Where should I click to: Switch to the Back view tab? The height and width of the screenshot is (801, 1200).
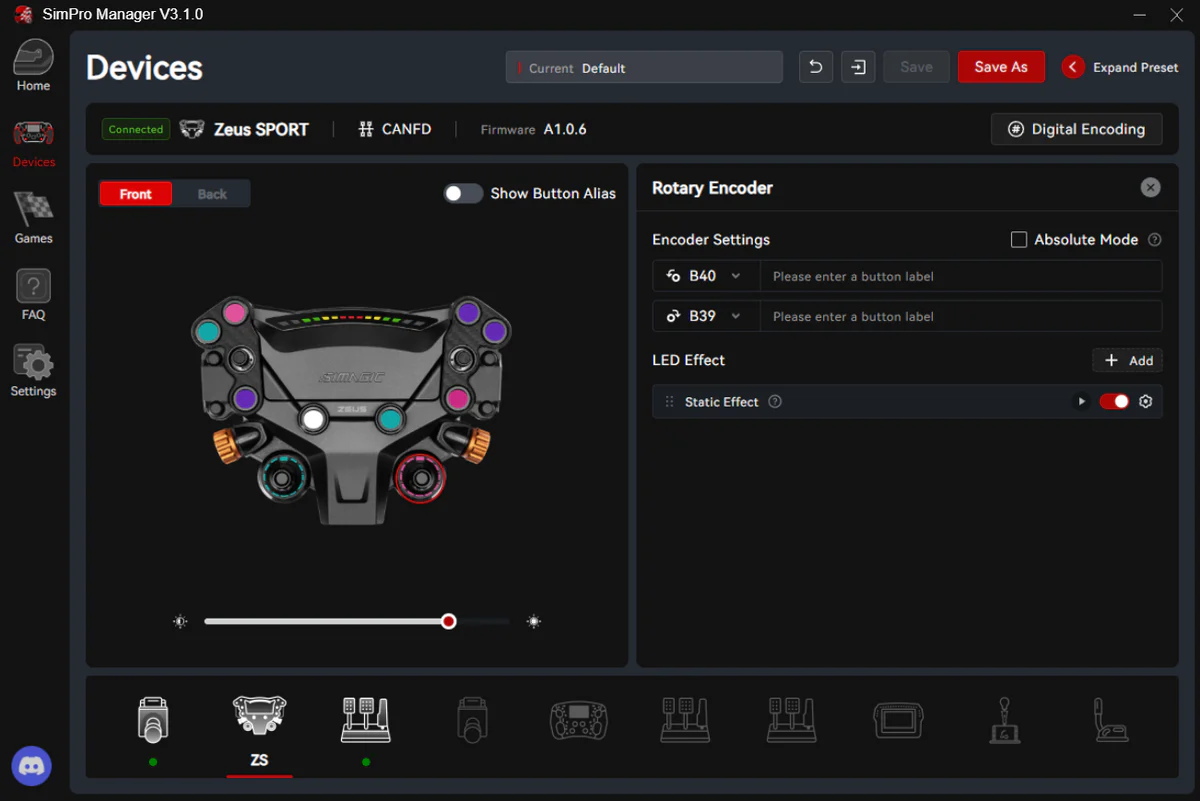point(212,194)
